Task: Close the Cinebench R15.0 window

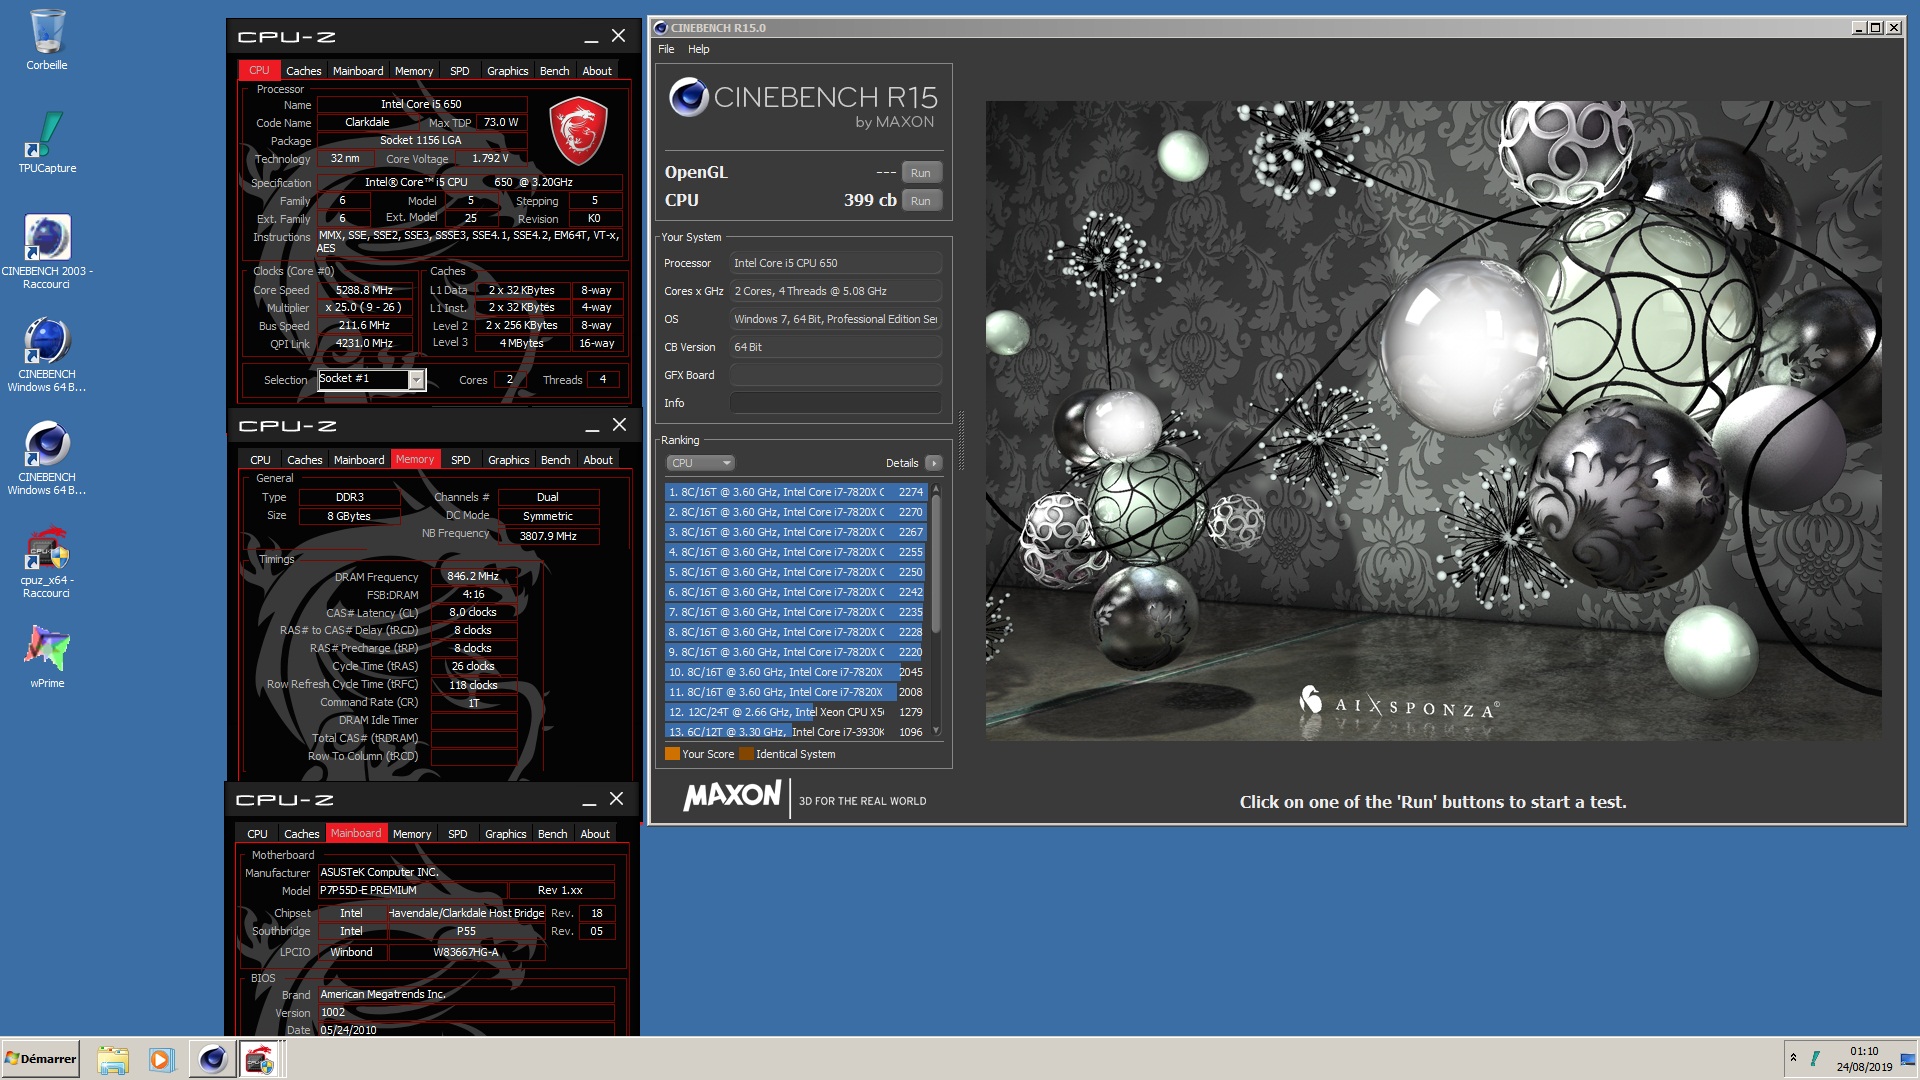Action: coord(1893,28)
